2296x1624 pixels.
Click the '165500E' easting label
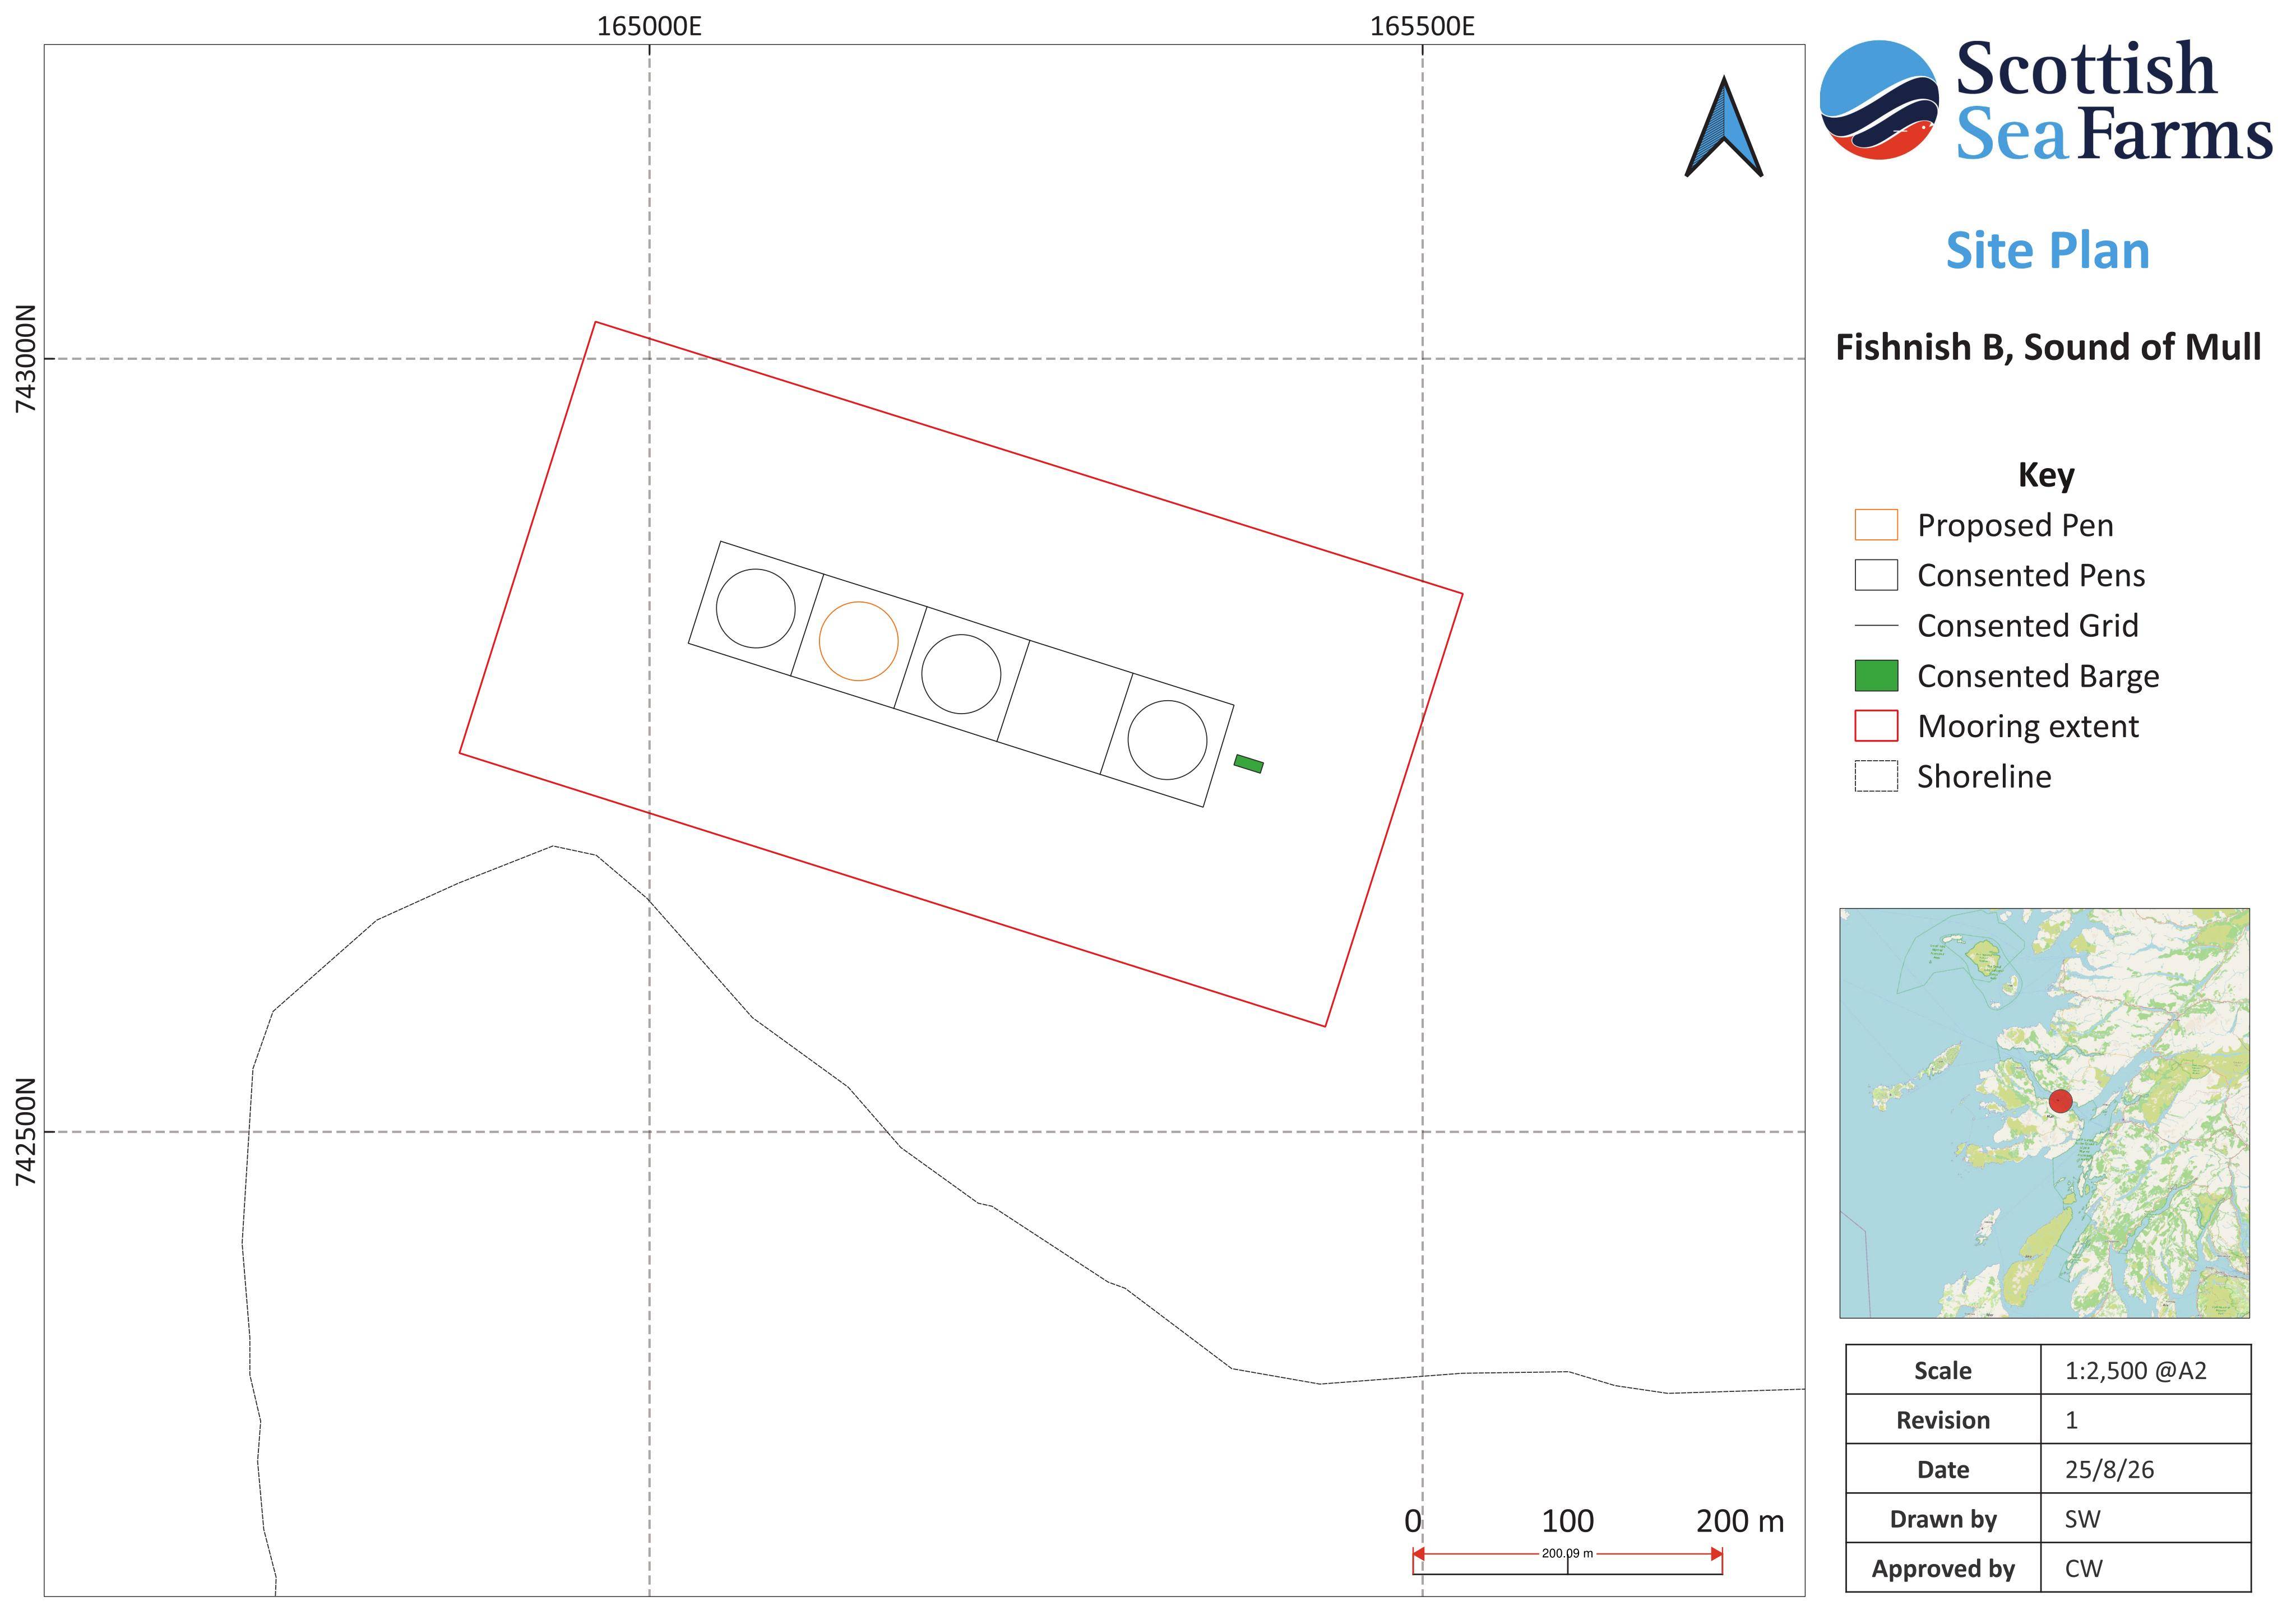1422,26
